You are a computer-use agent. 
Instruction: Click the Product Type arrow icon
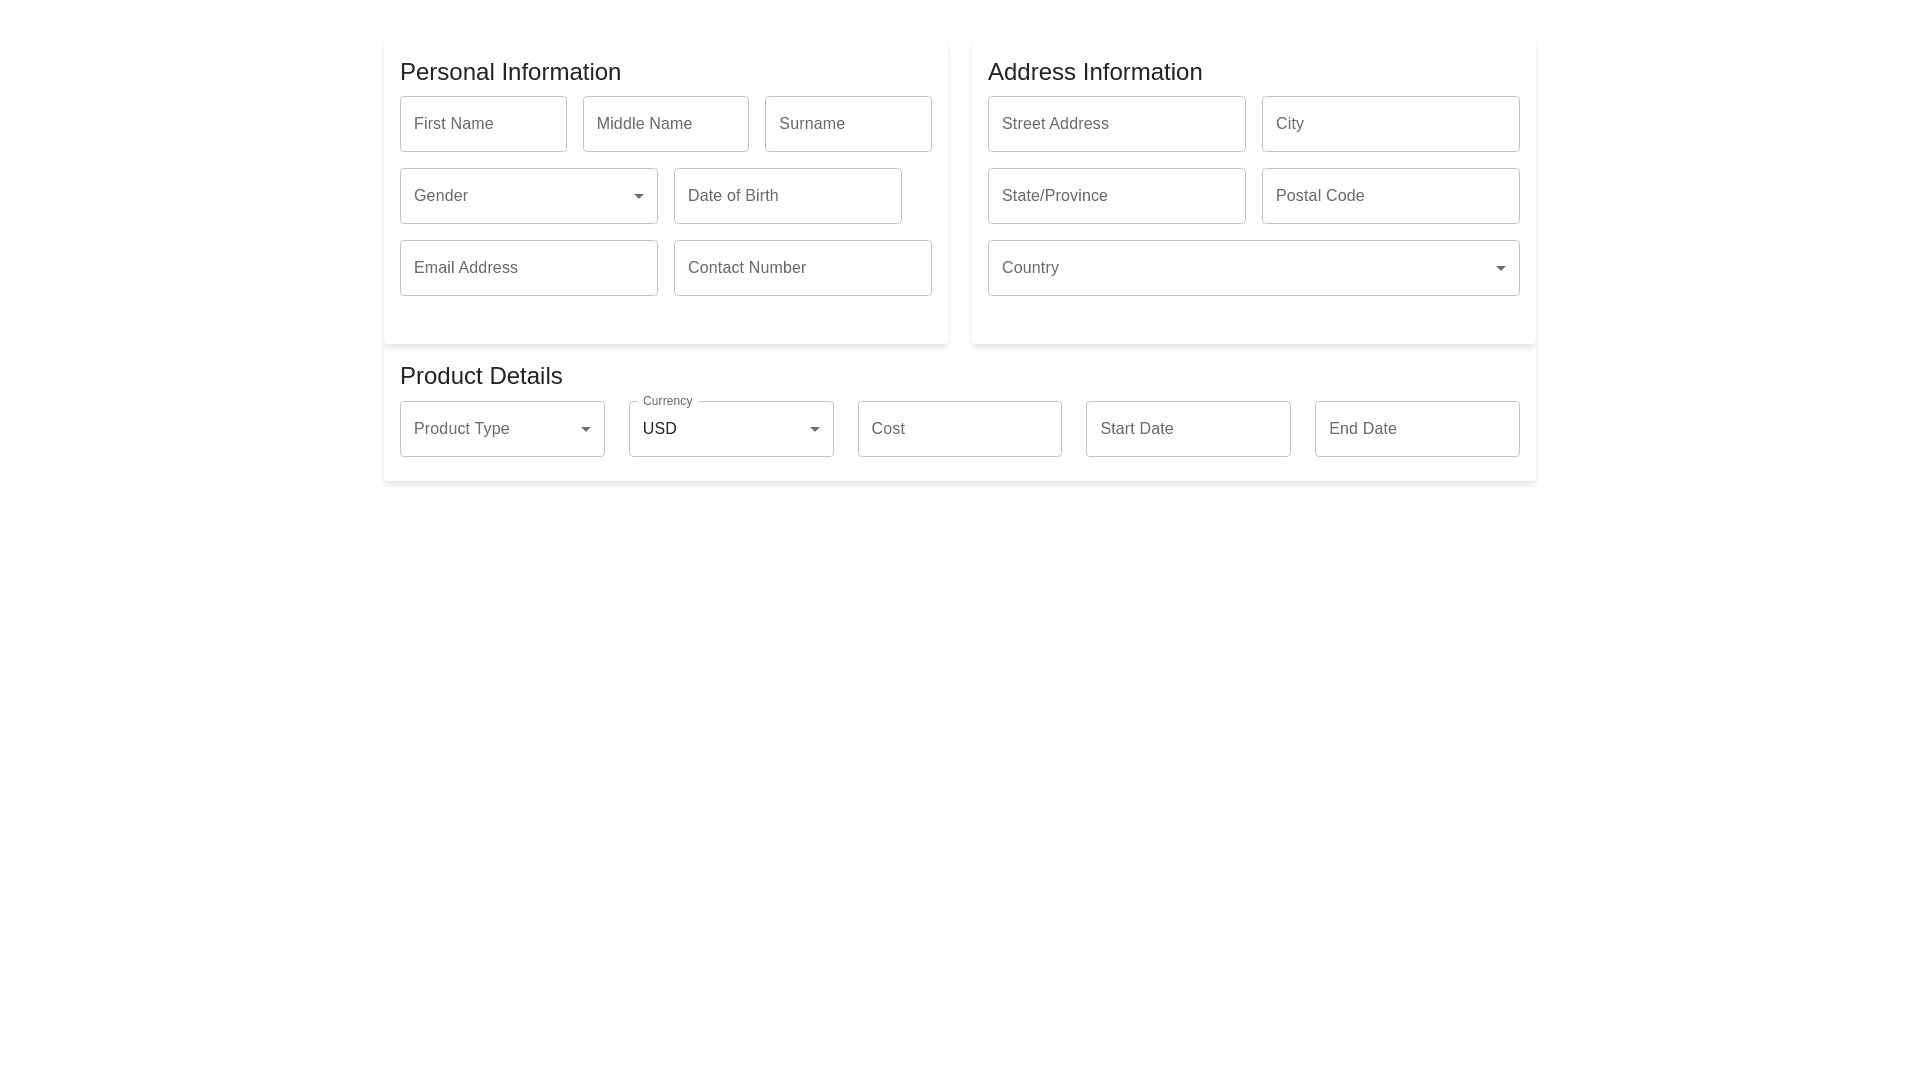click(x=586, y=429)
